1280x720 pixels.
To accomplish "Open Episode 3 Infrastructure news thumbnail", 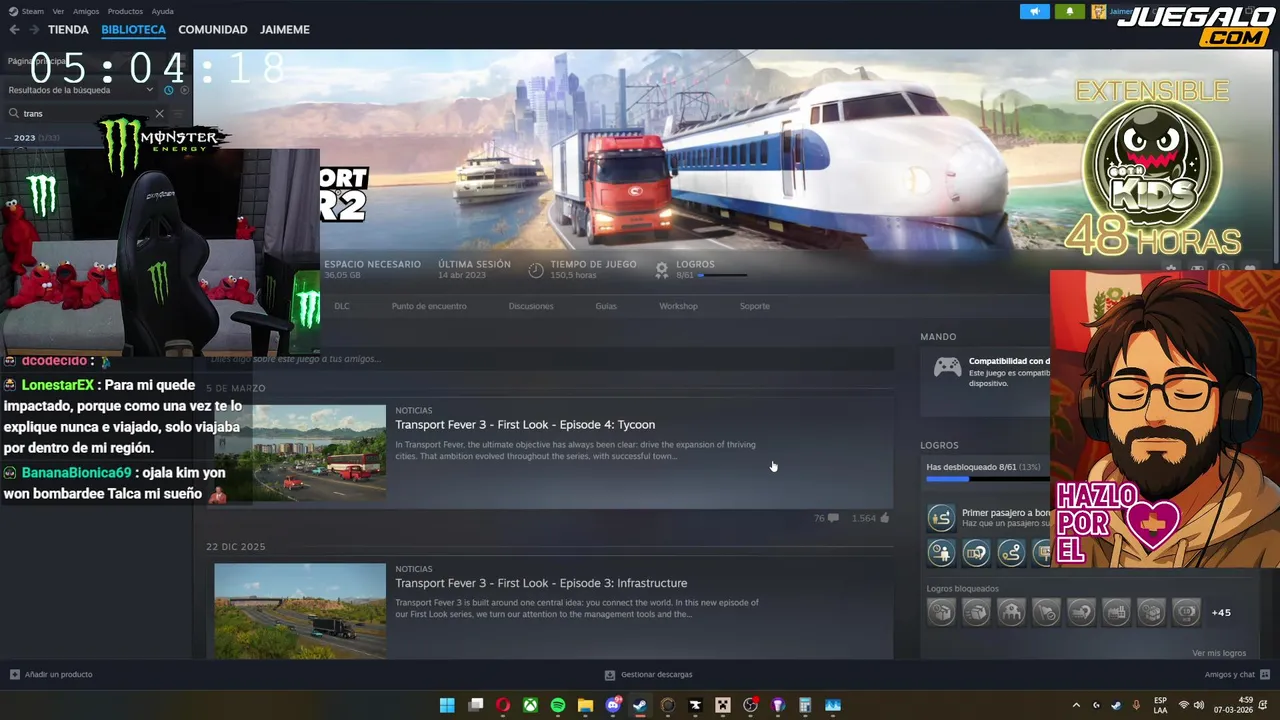I will coord(300,610).
